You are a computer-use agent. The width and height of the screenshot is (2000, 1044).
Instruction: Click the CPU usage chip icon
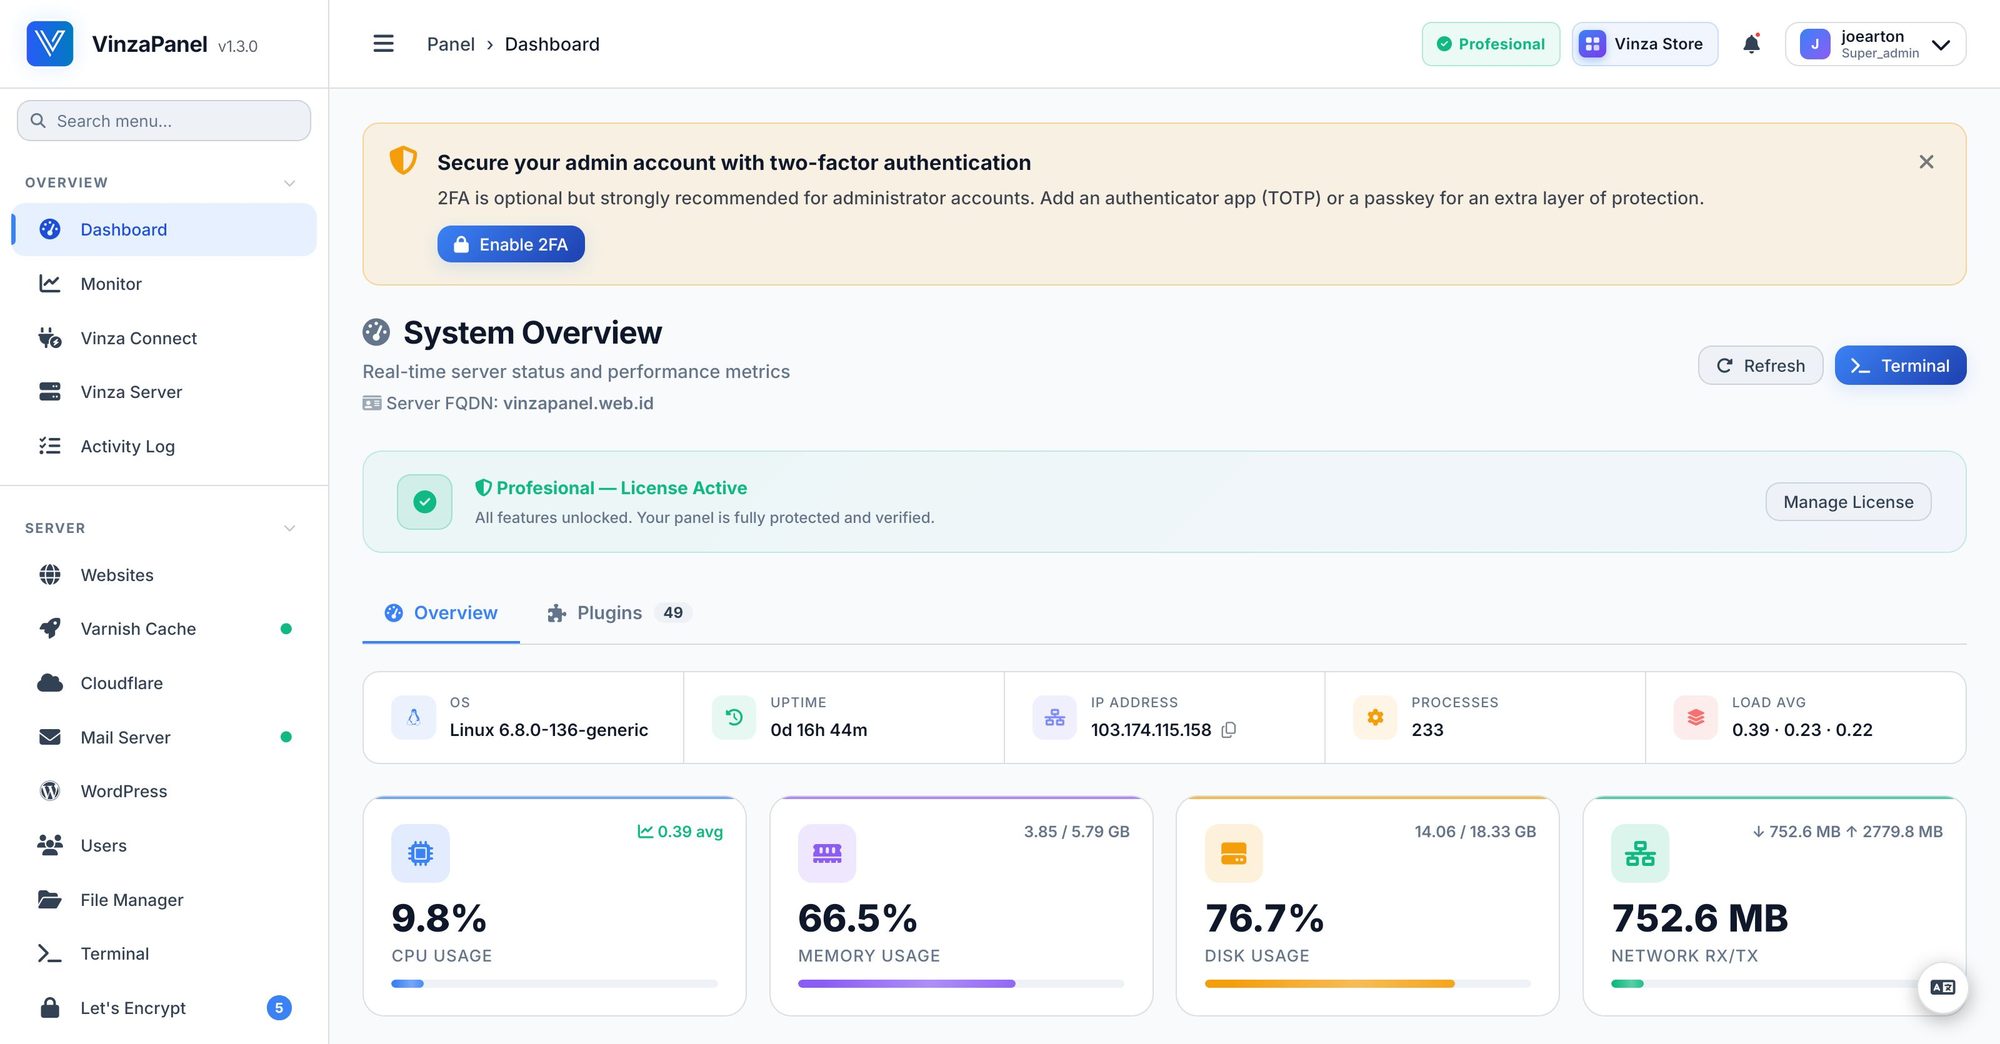[420, 853]
